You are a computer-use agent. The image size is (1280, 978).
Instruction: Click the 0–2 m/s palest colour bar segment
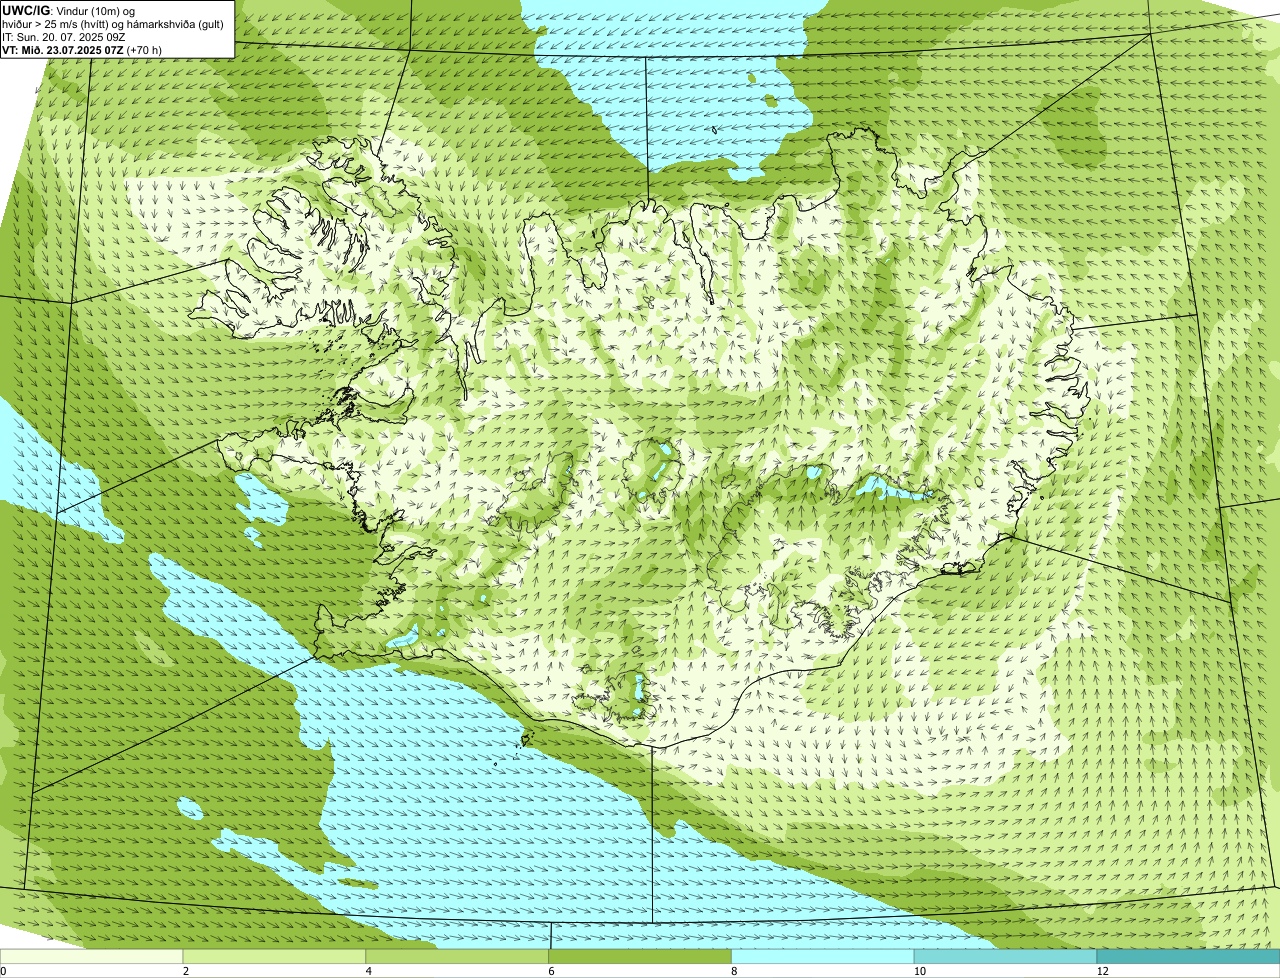click(x=92, y=956)
